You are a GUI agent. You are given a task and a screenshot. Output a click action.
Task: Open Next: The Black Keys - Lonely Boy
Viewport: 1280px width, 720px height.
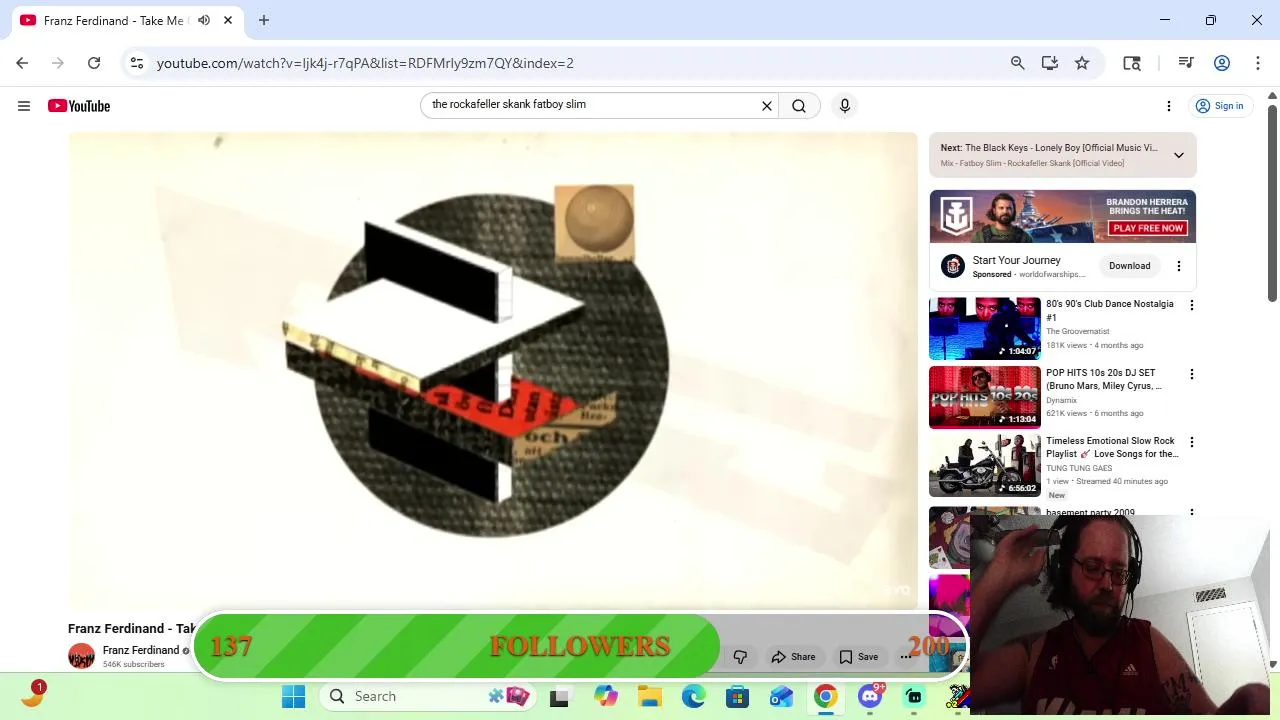click(x=1049, y=148)
